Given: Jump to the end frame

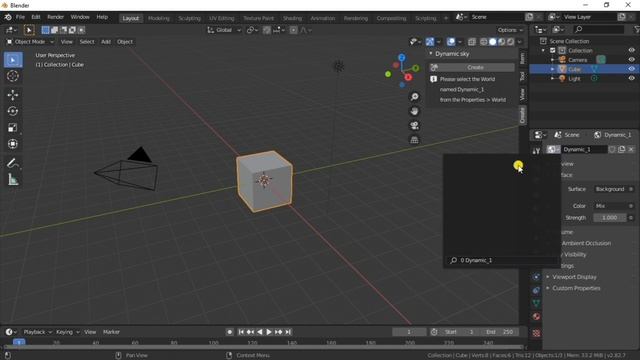Looking at the screenshot, I should point(288,332).
